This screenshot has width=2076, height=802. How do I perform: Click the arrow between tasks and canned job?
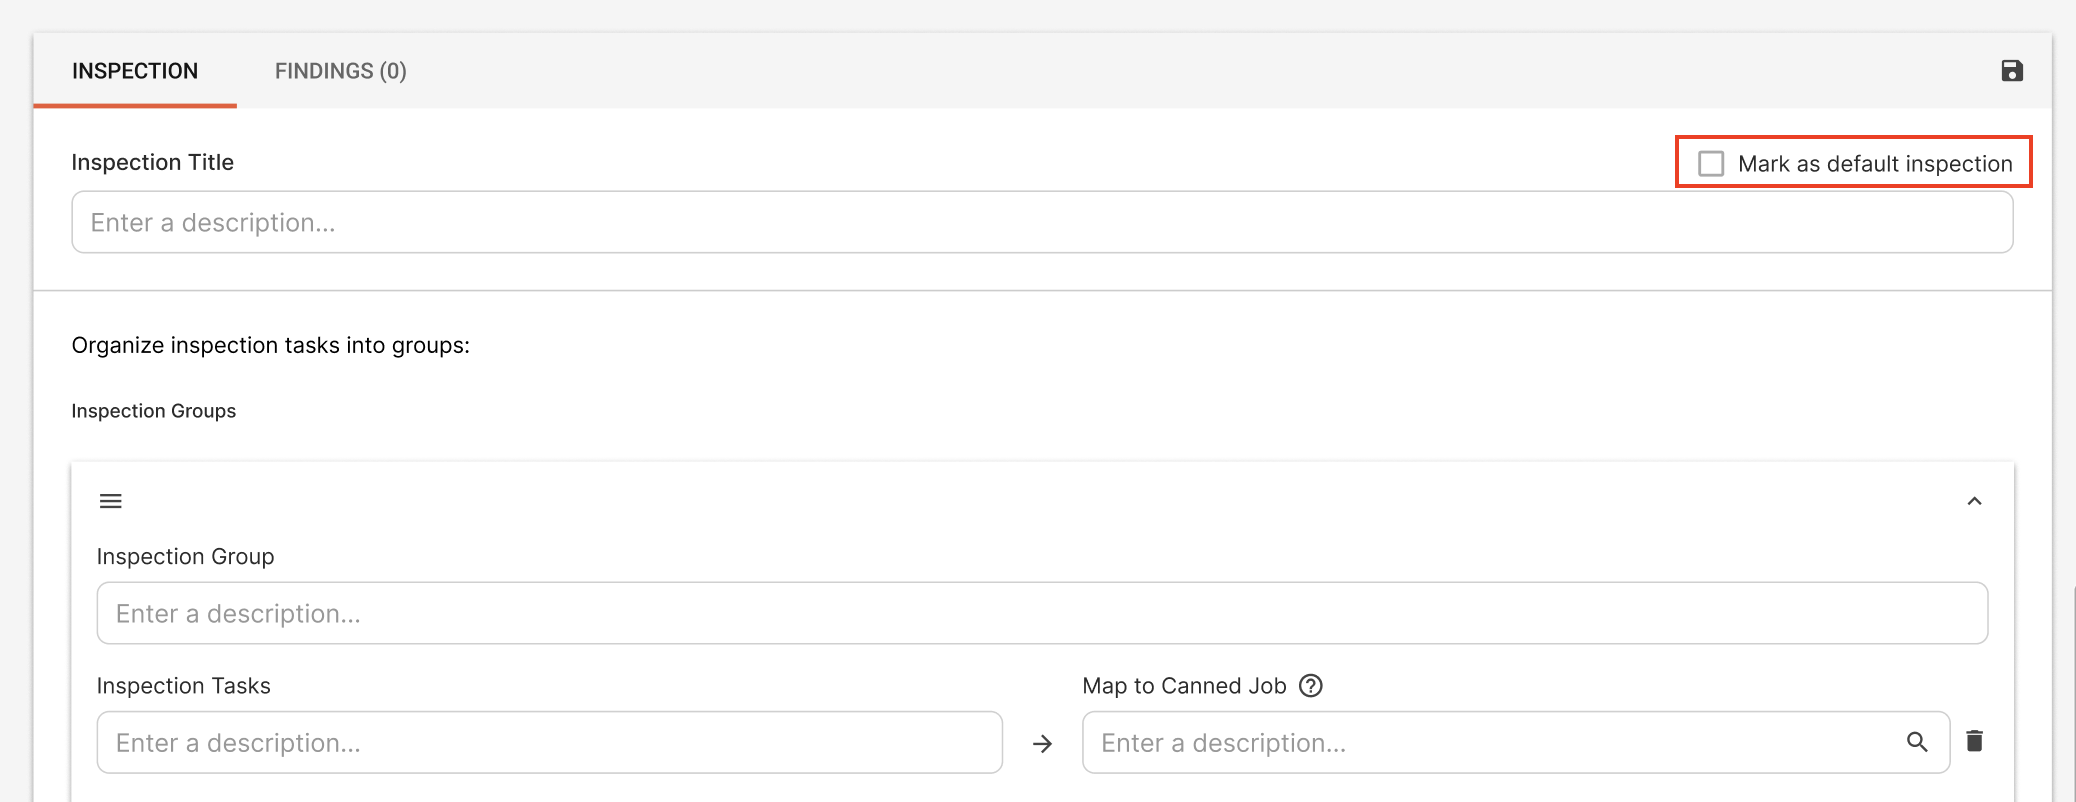click(1042, 744)
